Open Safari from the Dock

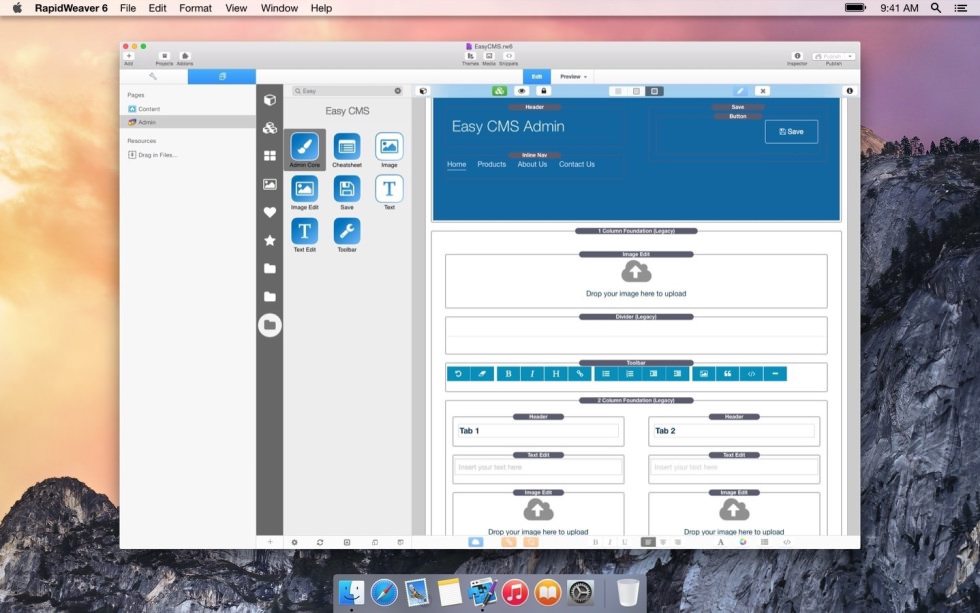click(x=384, y=592)
